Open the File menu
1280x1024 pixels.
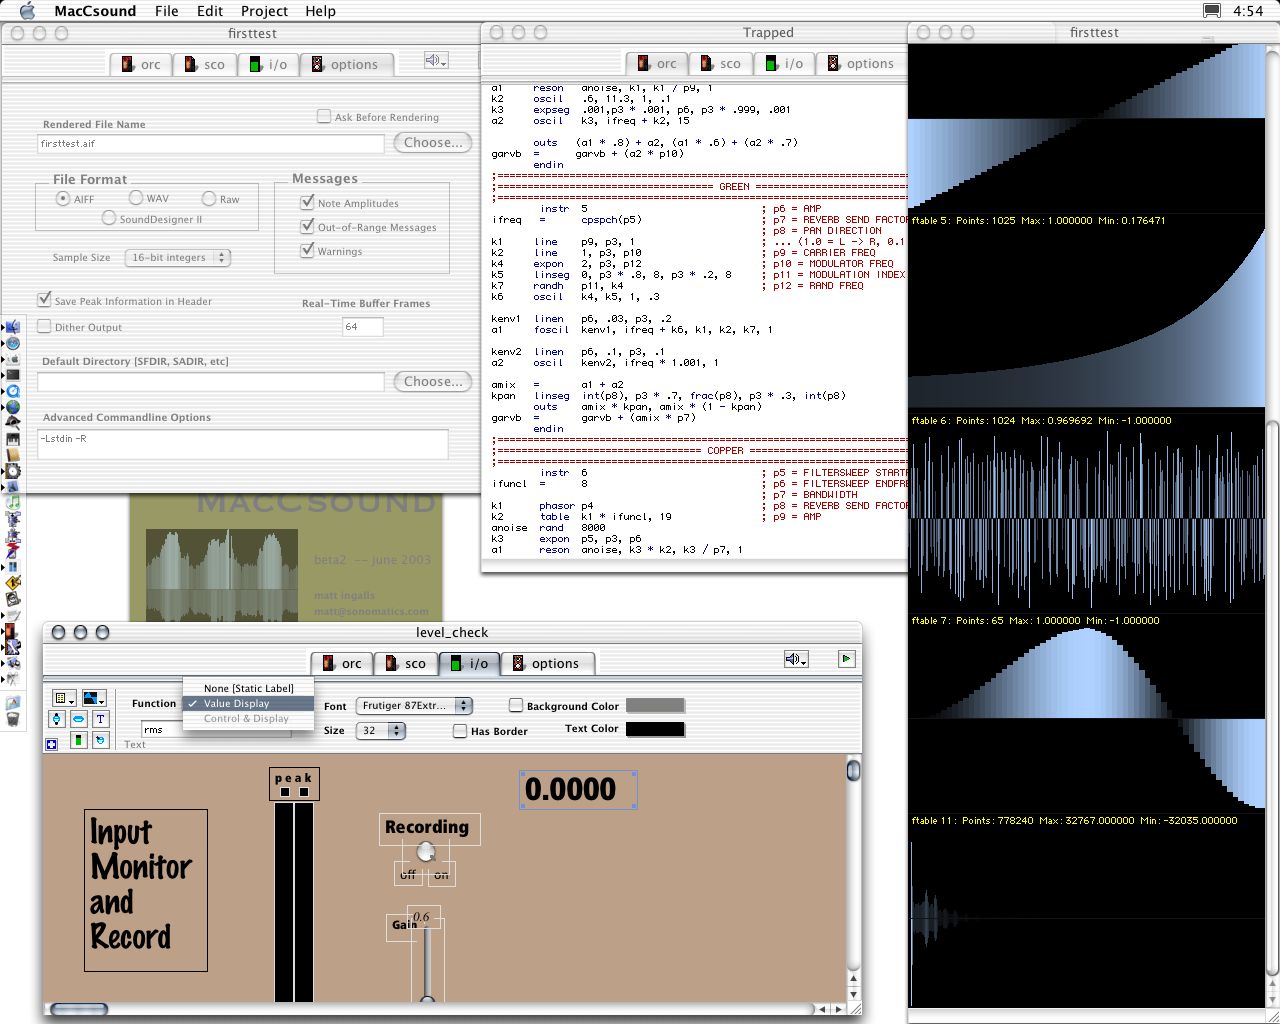[x=167, y=11]
